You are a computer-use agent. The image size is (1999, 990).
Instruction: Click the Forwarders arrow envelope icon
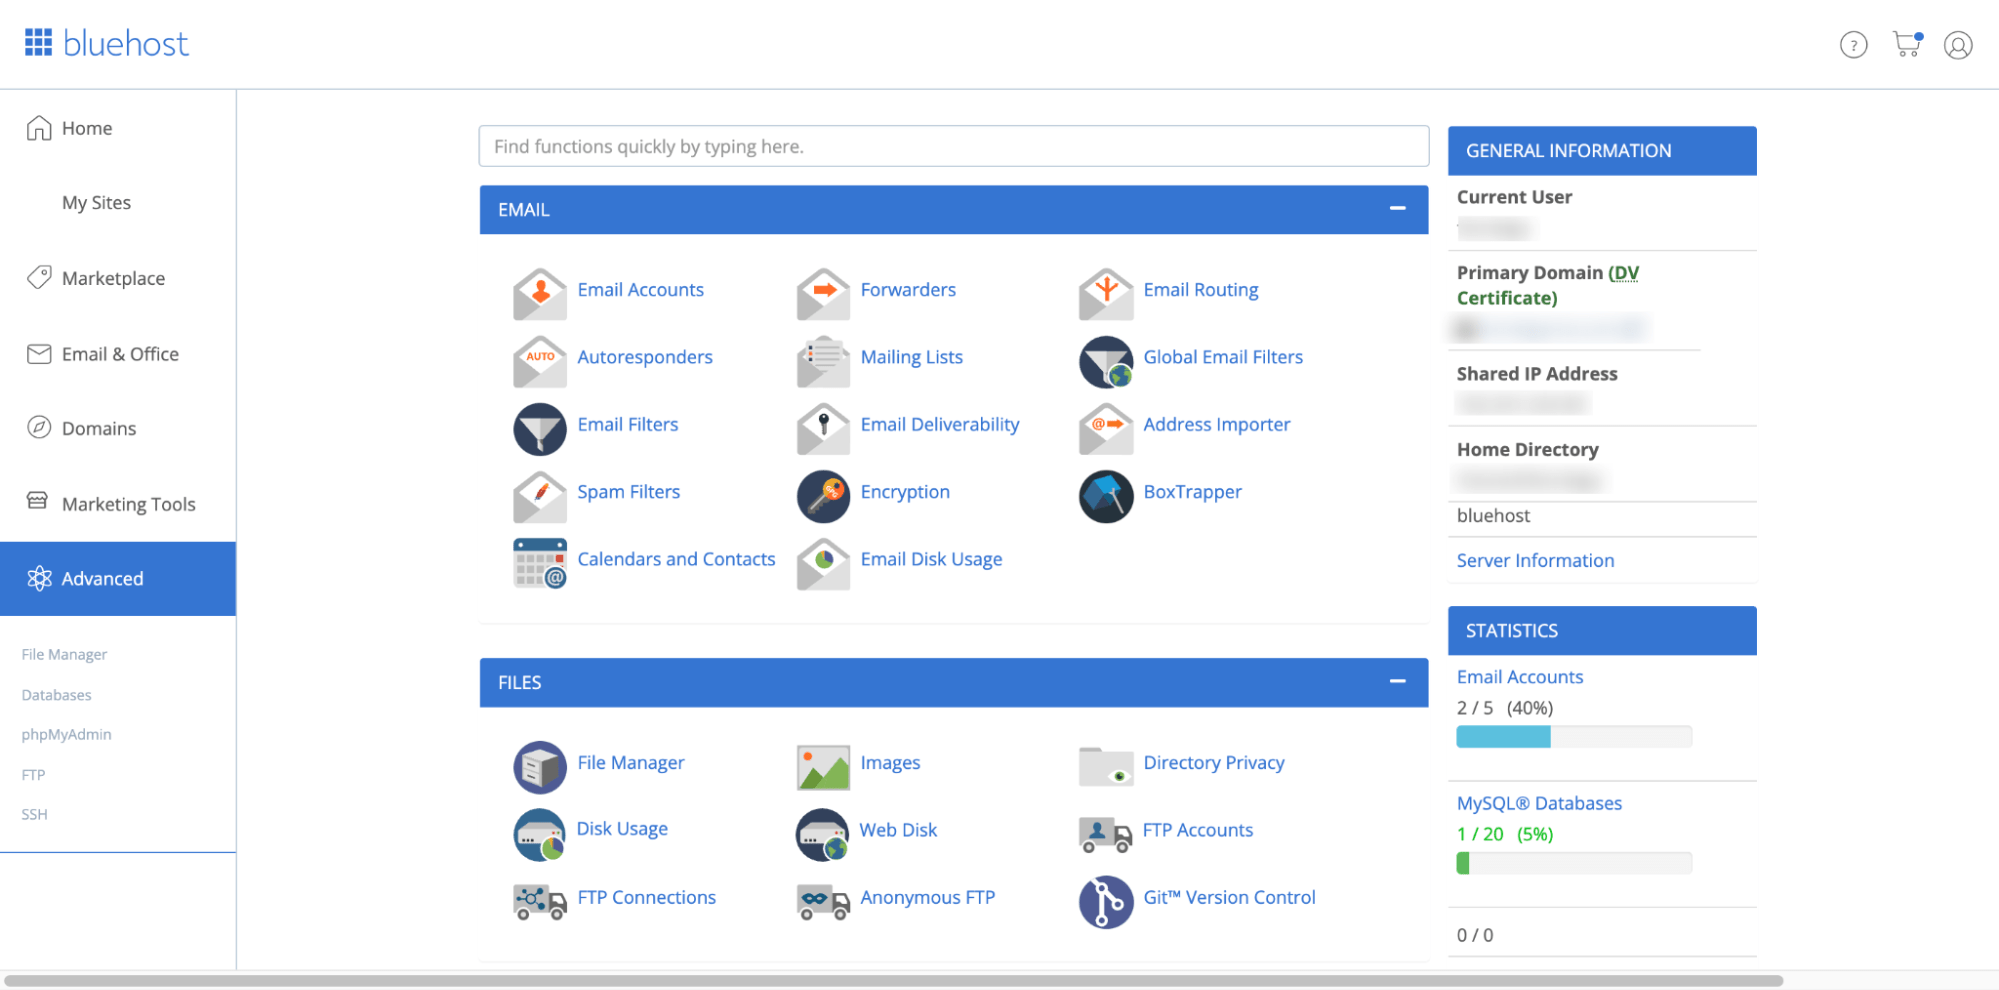823,293
